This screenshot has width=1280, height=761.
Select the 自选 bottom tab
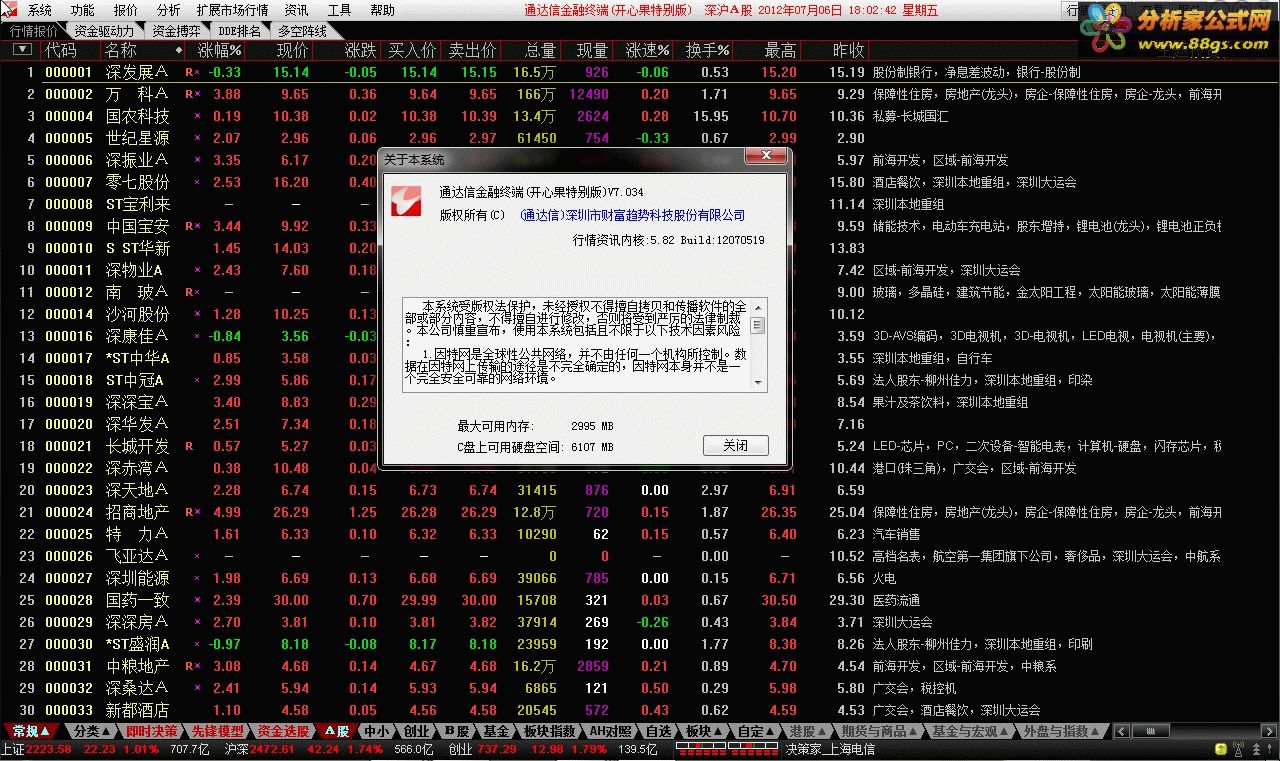[x=659, y=731]
